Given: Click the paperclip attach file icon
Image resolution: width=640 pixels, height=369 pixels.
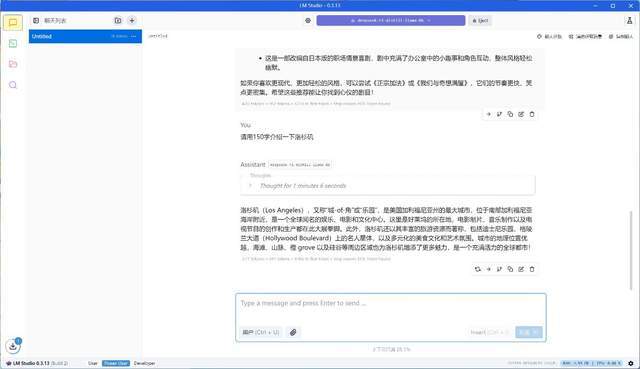Looking at the screenshot, I should click(293, 332).
